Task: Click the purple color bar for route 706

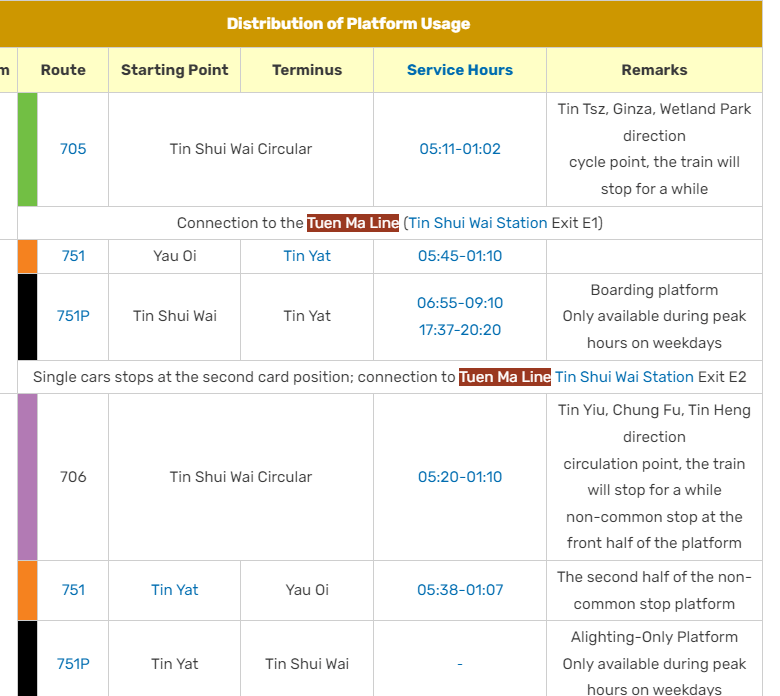Action: click(27, 477)
